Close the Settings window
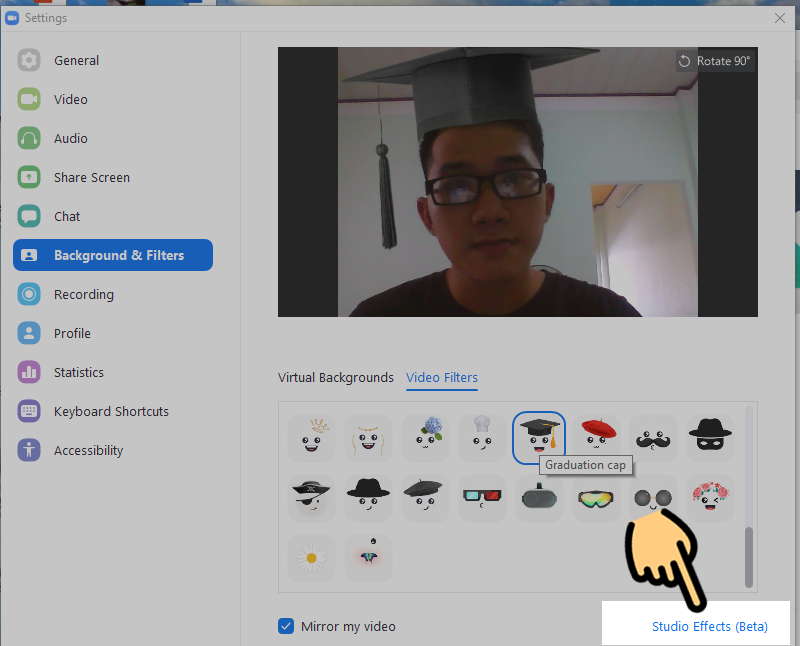Screen dimensions: 800x646 point(780,17)
